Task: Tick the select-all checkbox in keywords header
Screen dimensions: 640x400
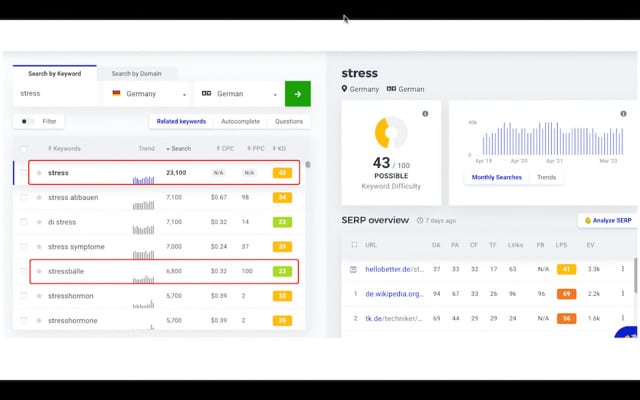Action: click(23, 149)
